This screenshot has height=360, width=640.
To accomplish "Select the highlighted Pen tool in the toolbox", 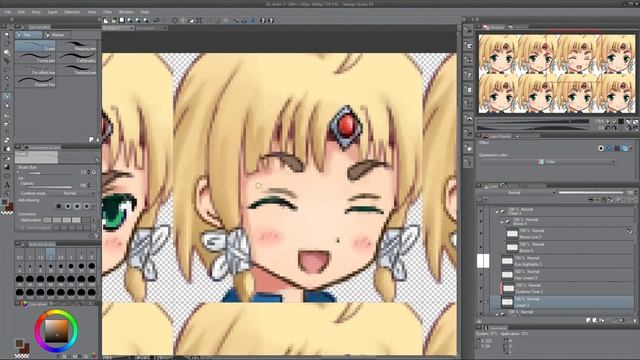I will 7,97.
